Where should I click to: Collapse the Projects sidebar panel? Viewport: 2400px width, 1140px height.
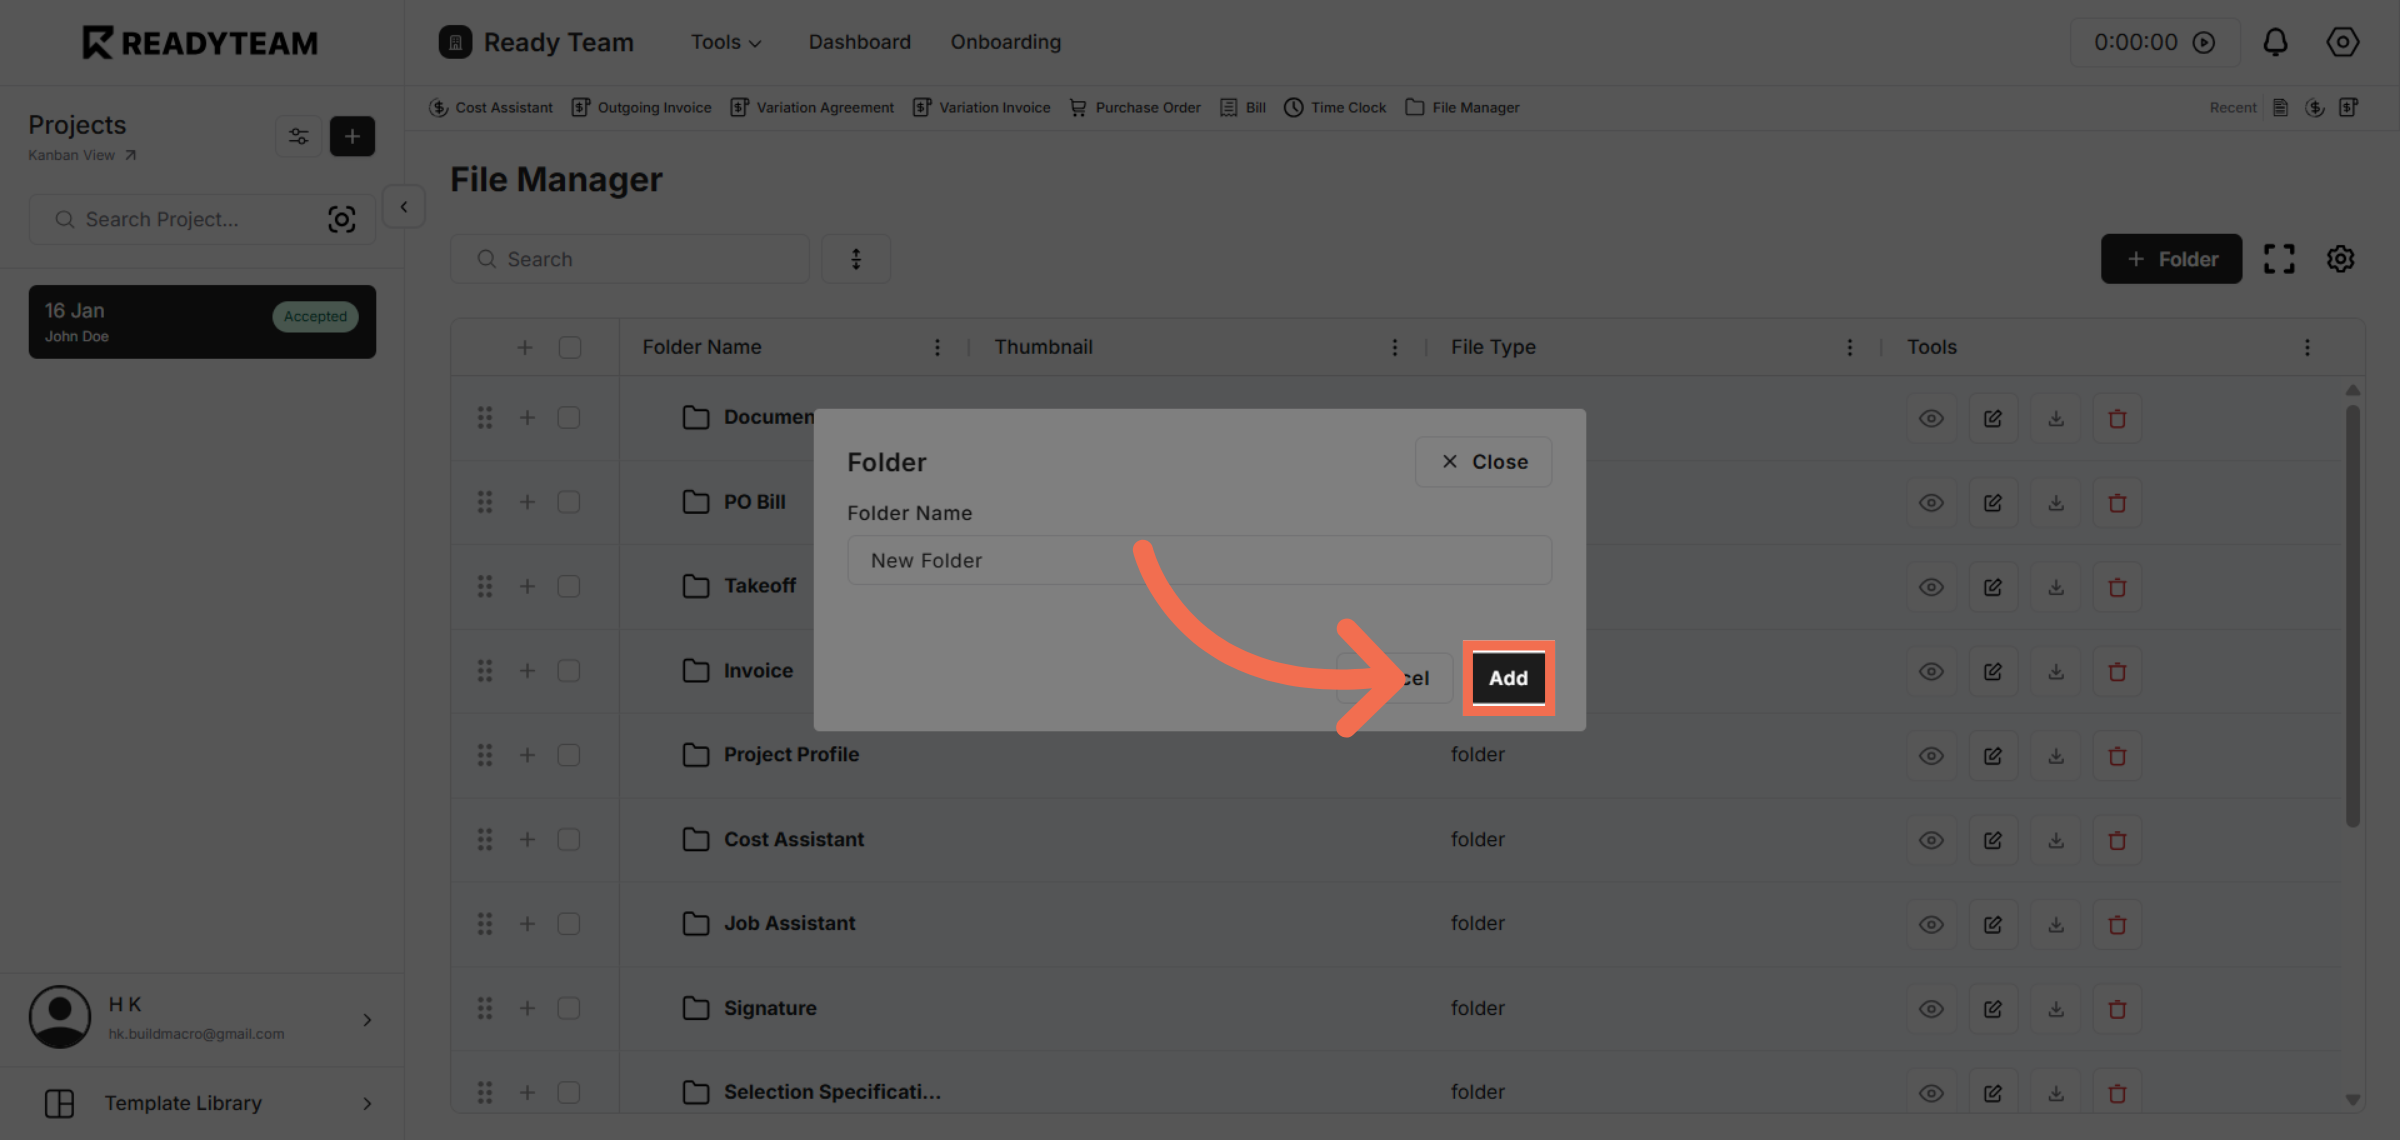point(403,206)
